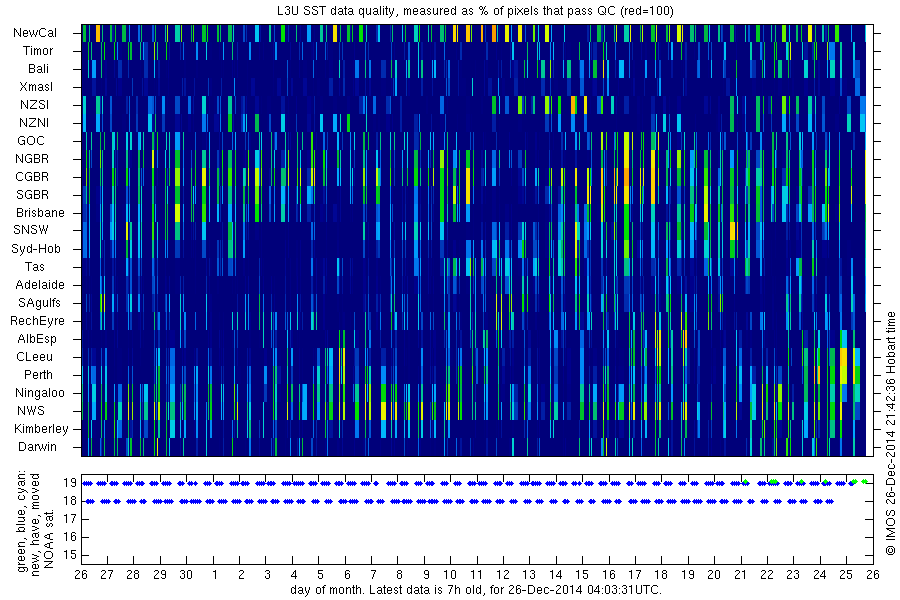900x600 pixels.
Task: Click the Ningaloo row label
Action: (x=40, y=393)
